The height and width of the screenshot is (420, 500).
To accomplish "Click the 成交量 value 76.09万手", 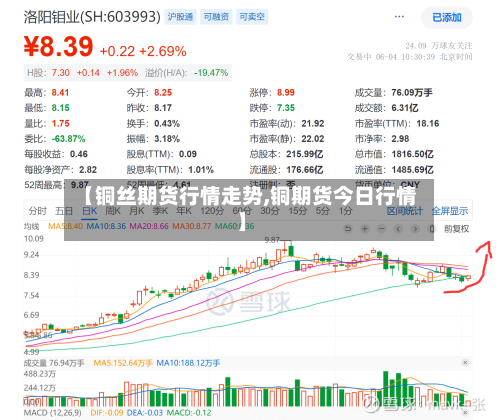I will point(412,92).
